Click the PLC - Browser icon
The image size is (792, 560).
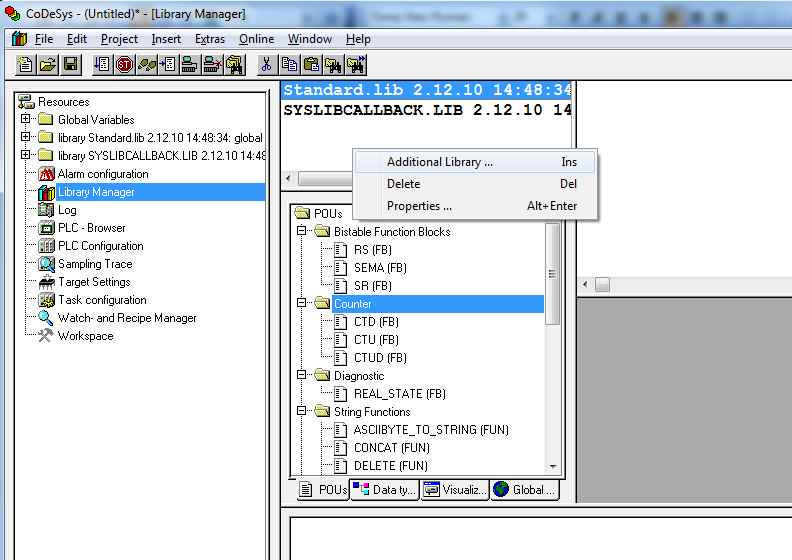tap(46, 228)
